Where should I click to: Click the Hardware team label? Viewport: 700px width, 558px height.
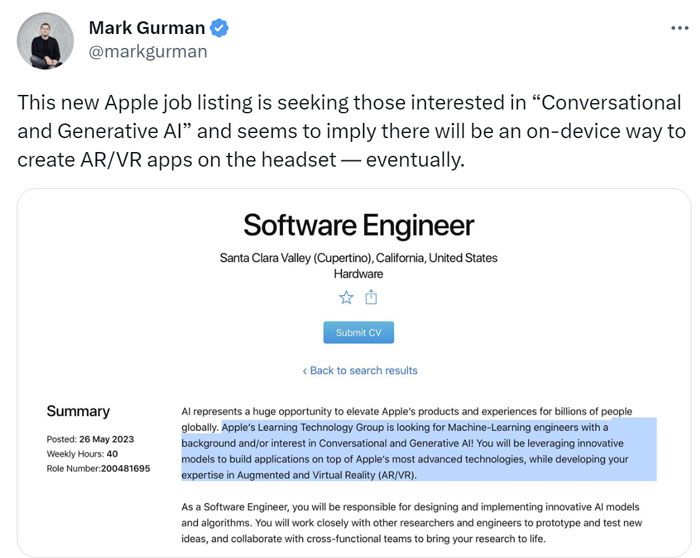[358, 274]
